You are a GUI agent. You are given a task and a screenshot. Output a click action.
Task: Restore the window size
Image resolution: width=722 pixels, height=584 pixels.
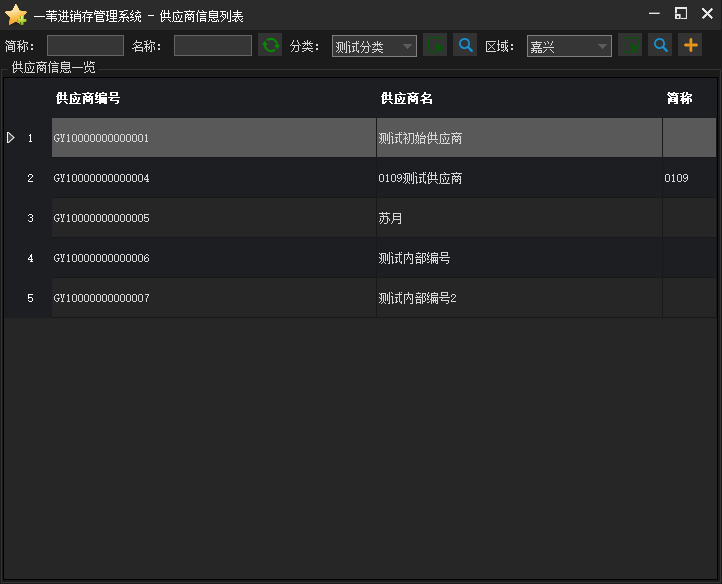click(681, 13)
